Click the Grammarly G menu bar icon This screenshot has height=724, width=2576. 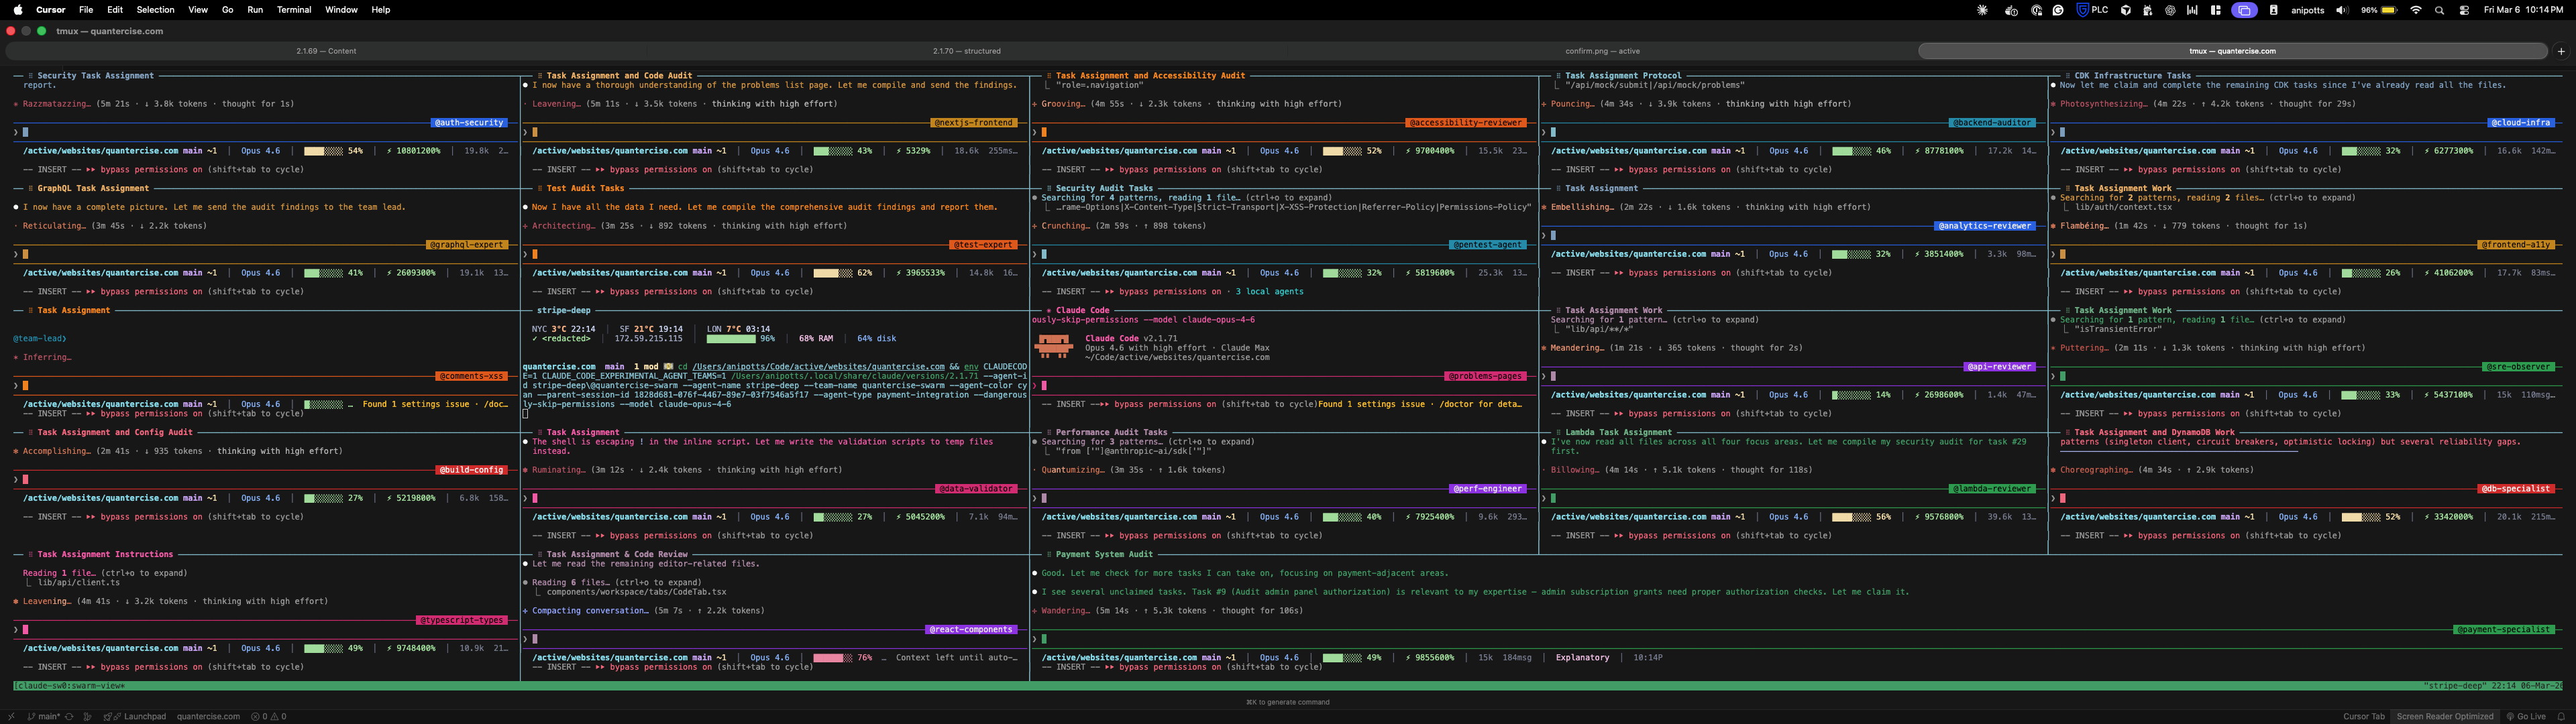[2058, 10]
